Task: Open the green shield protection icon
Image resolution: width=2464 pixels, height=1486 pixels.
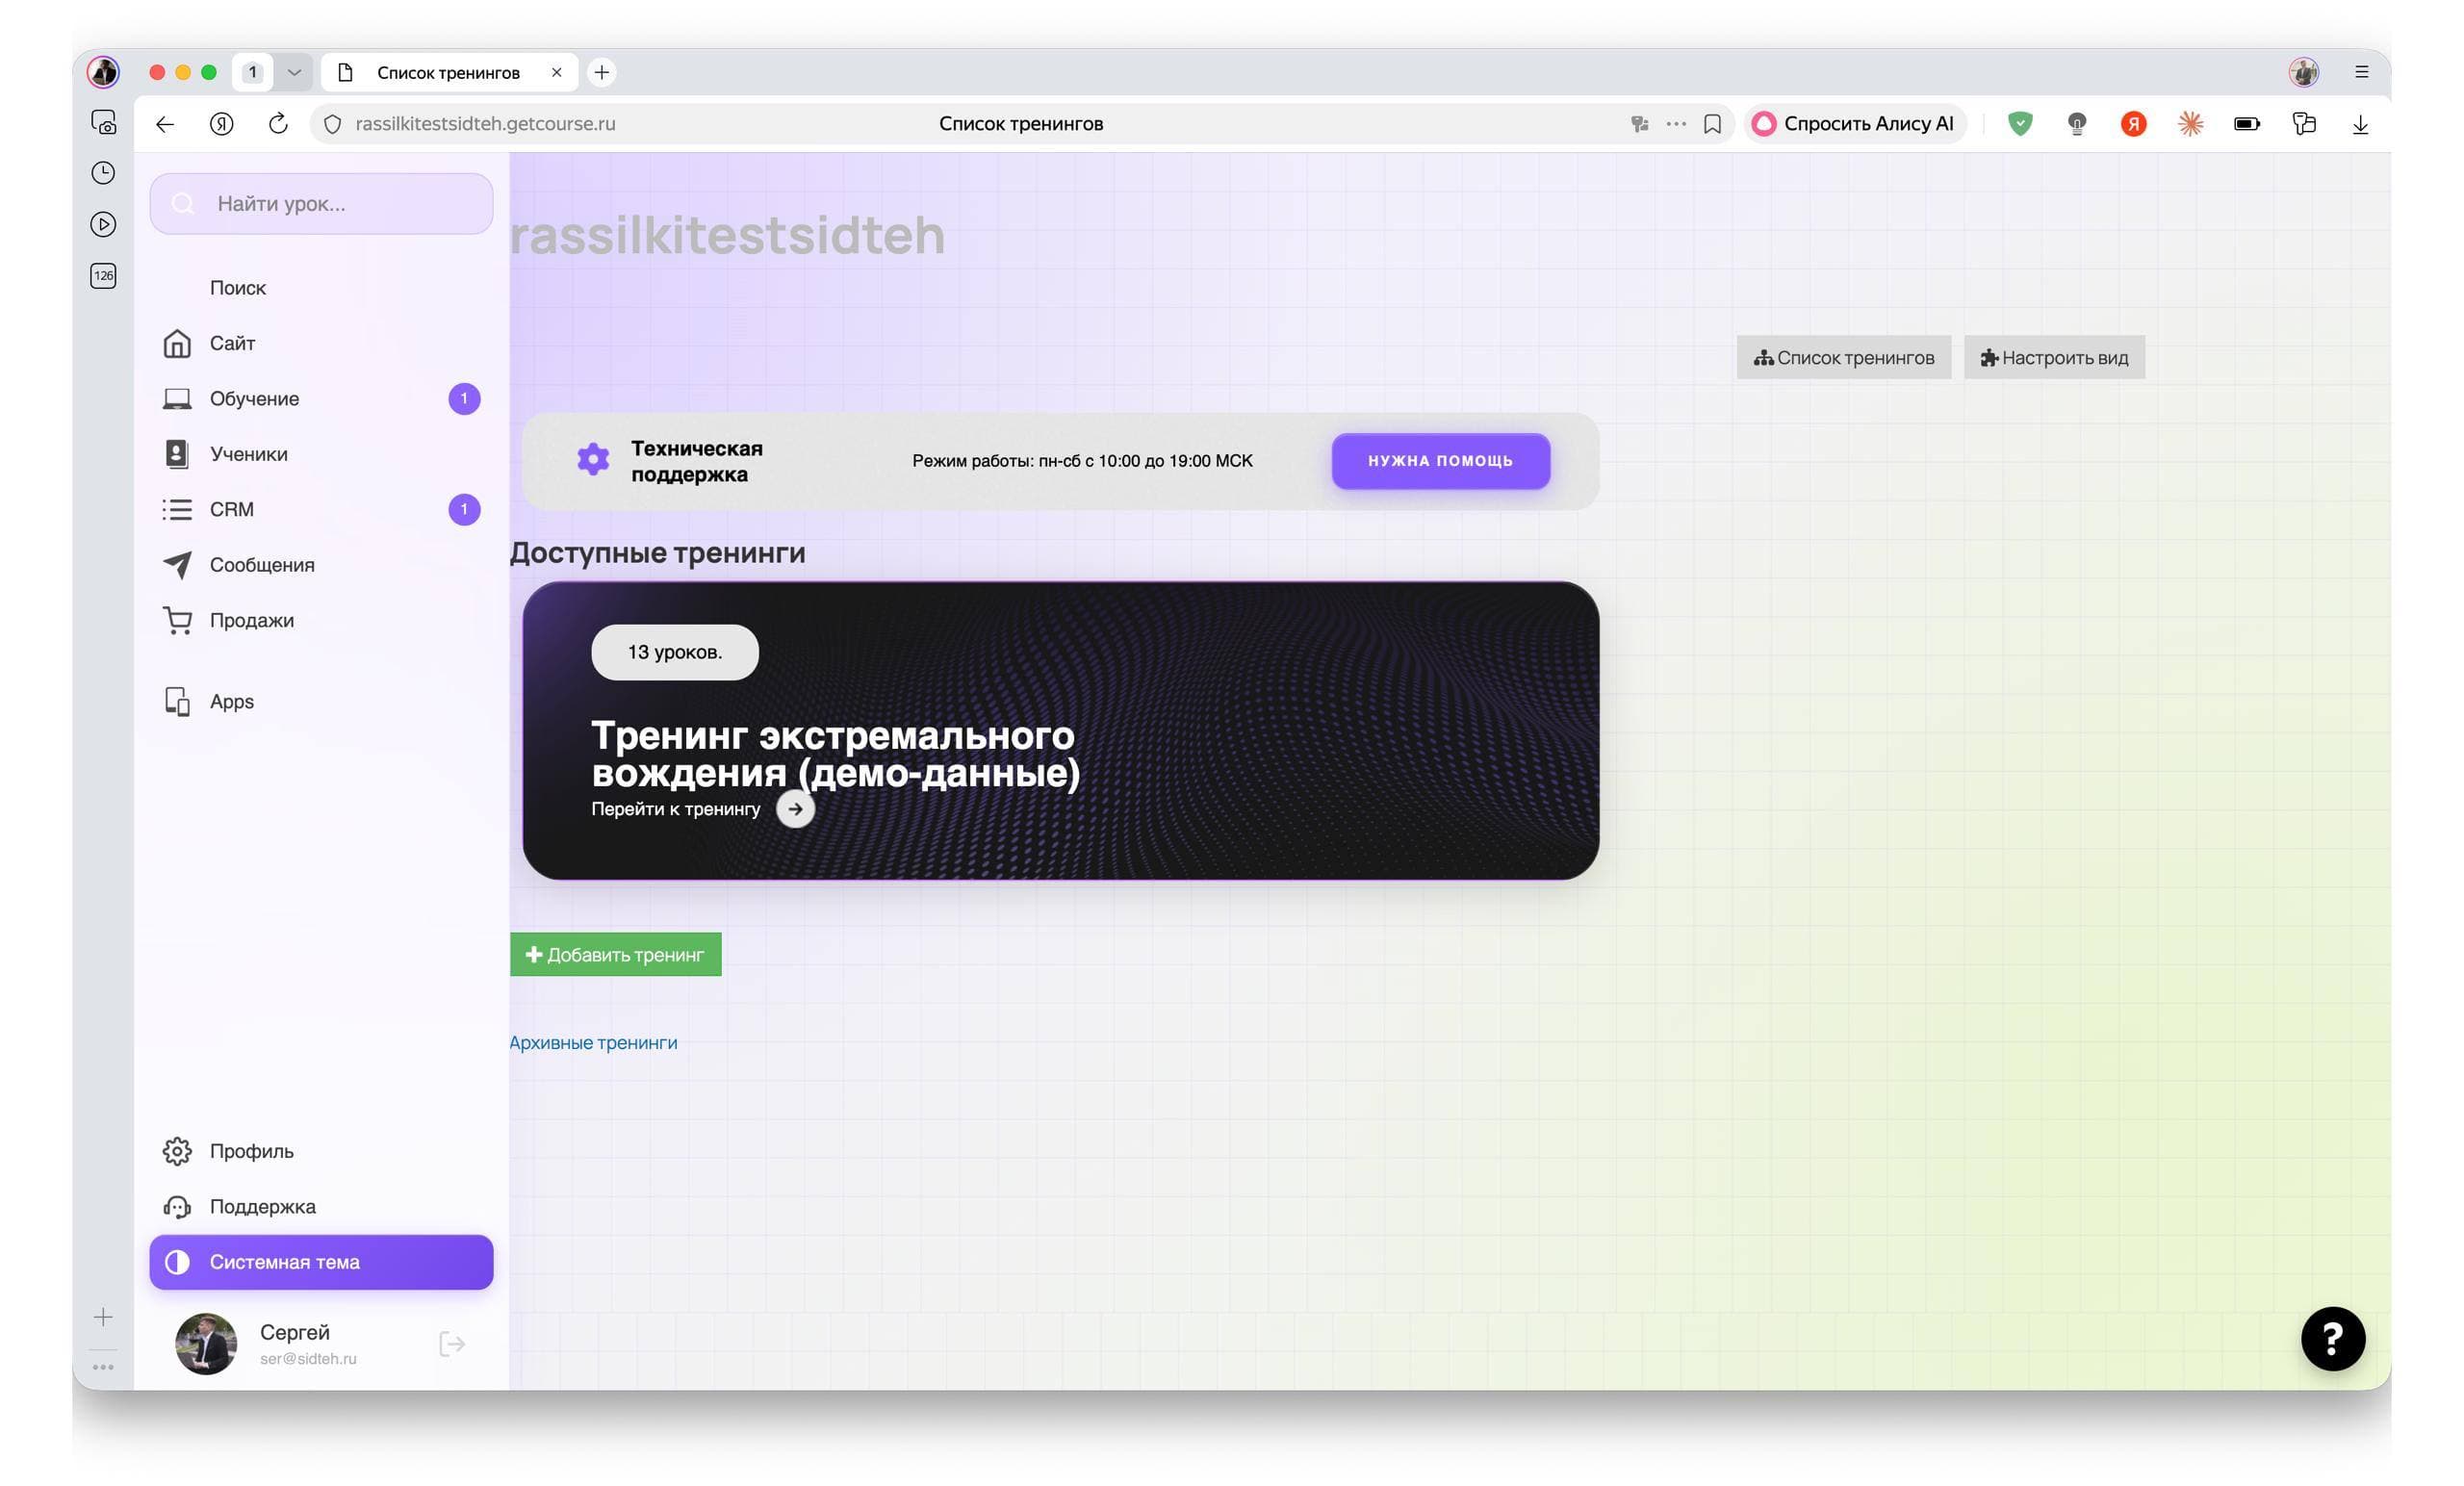Action: click(2020, 124)
